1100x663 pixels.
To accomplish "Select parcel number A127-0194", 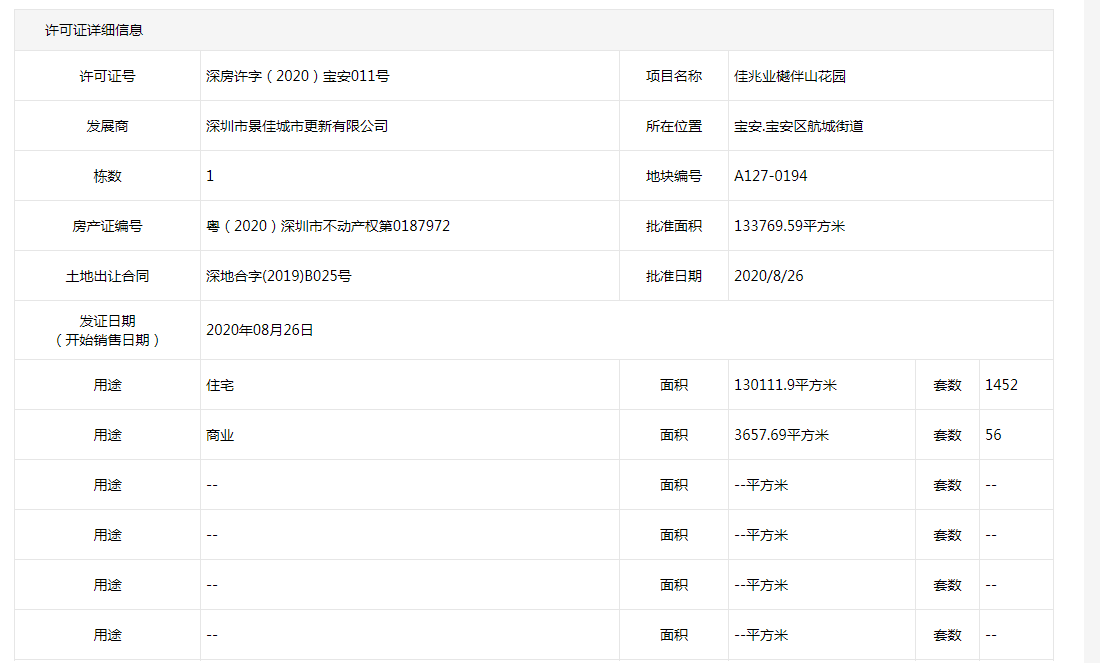I will [770, 175].
